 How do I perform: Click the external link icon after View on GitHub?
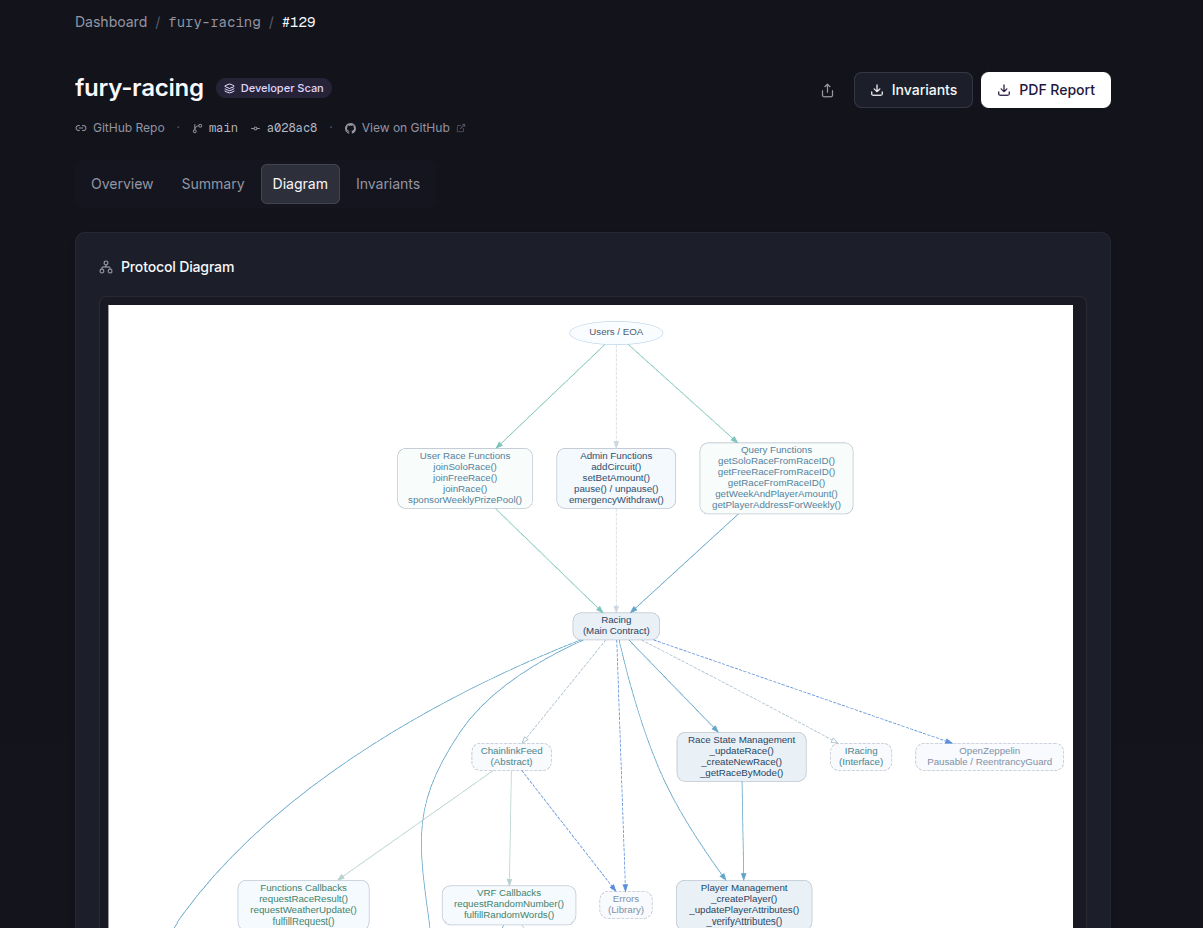[x=461, y=128]
